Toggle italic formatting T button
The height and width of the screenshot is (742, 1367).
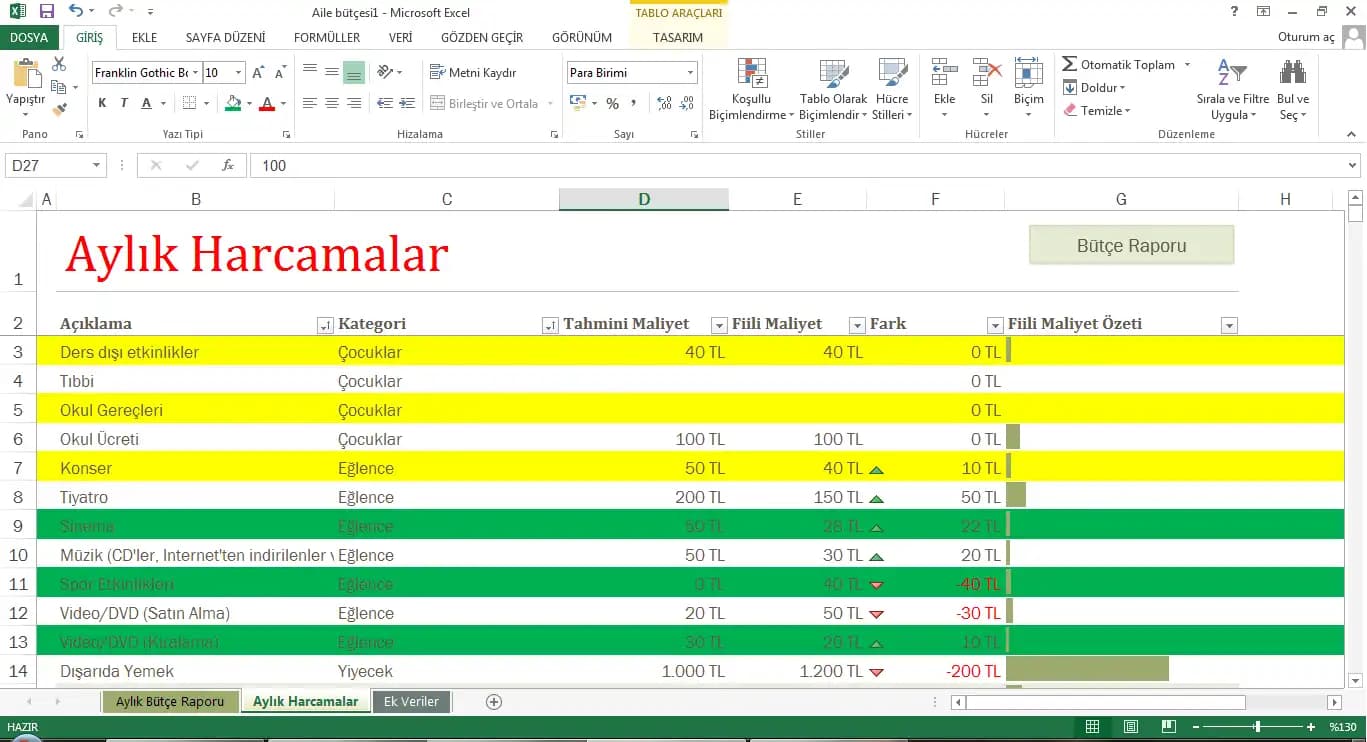coord(124,103)
